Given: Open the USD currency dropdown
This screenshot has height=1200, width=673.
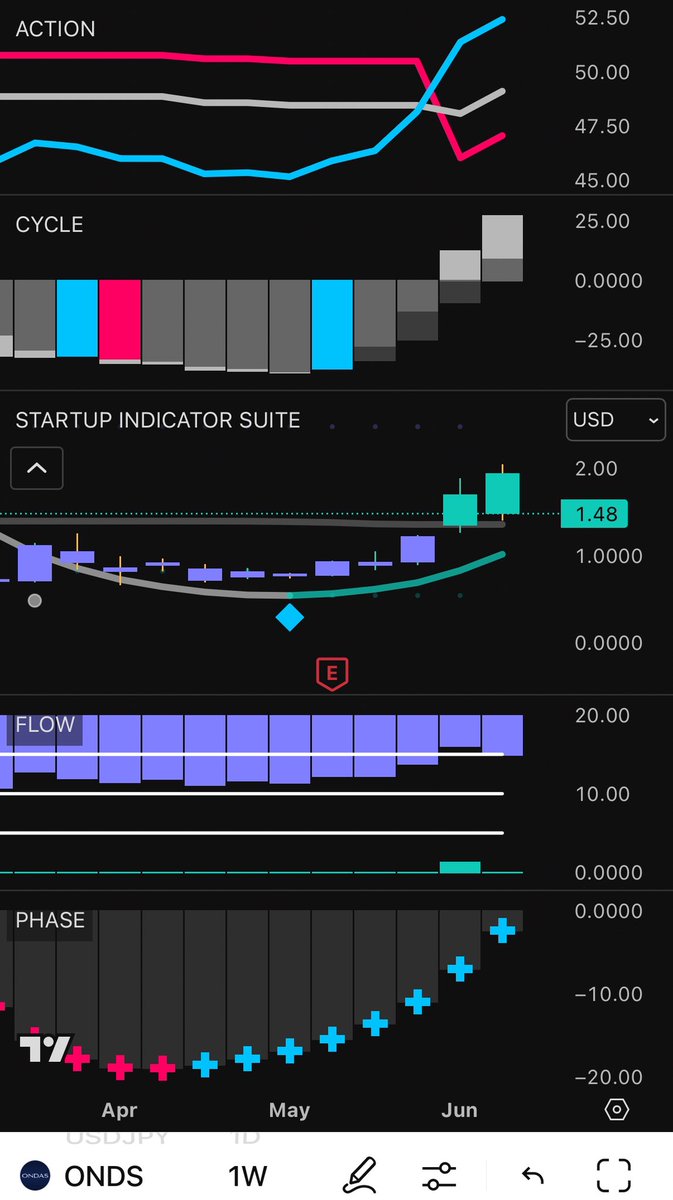Looking at the screenshot, I should coord(616,420).
